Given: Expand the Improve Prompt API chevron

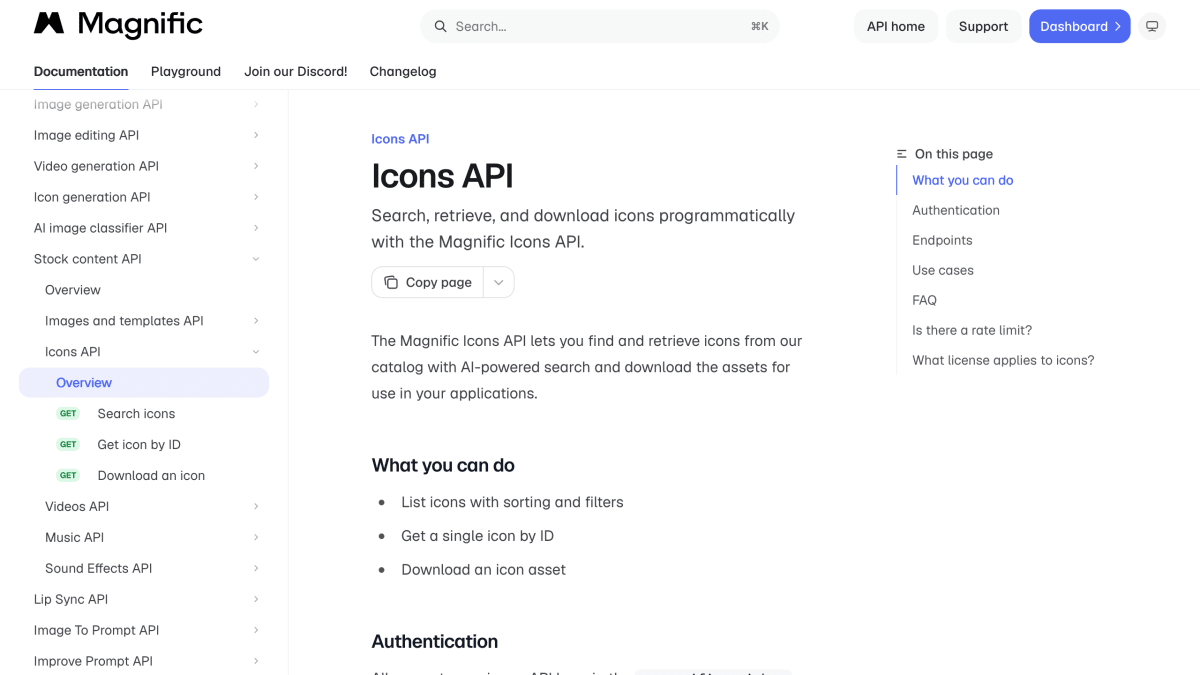Looking at the screenshot, I should click(256, 661).
